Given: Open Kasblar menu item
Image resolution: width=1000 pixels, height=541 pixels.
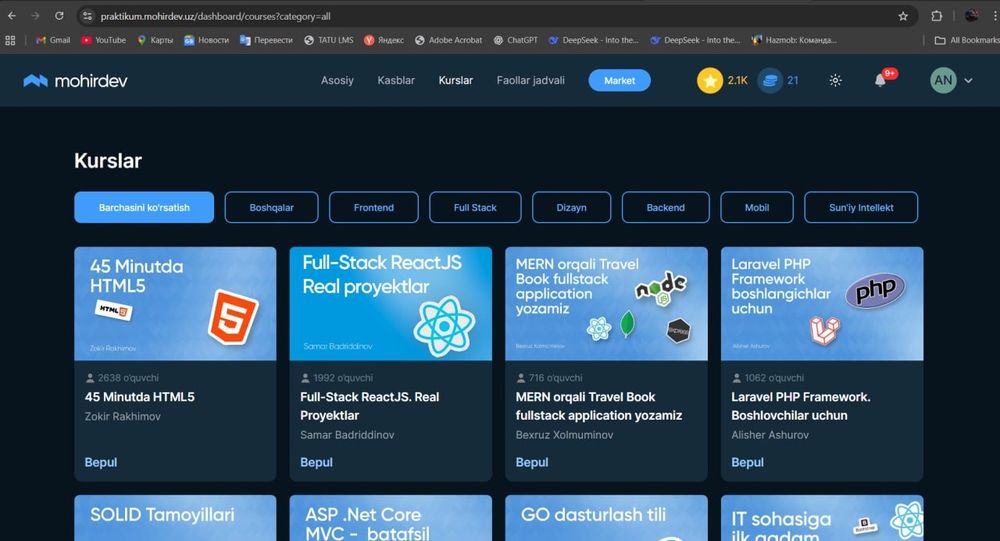Looking at the screenshot, I should pyautogui.click(x=395, y=80).
